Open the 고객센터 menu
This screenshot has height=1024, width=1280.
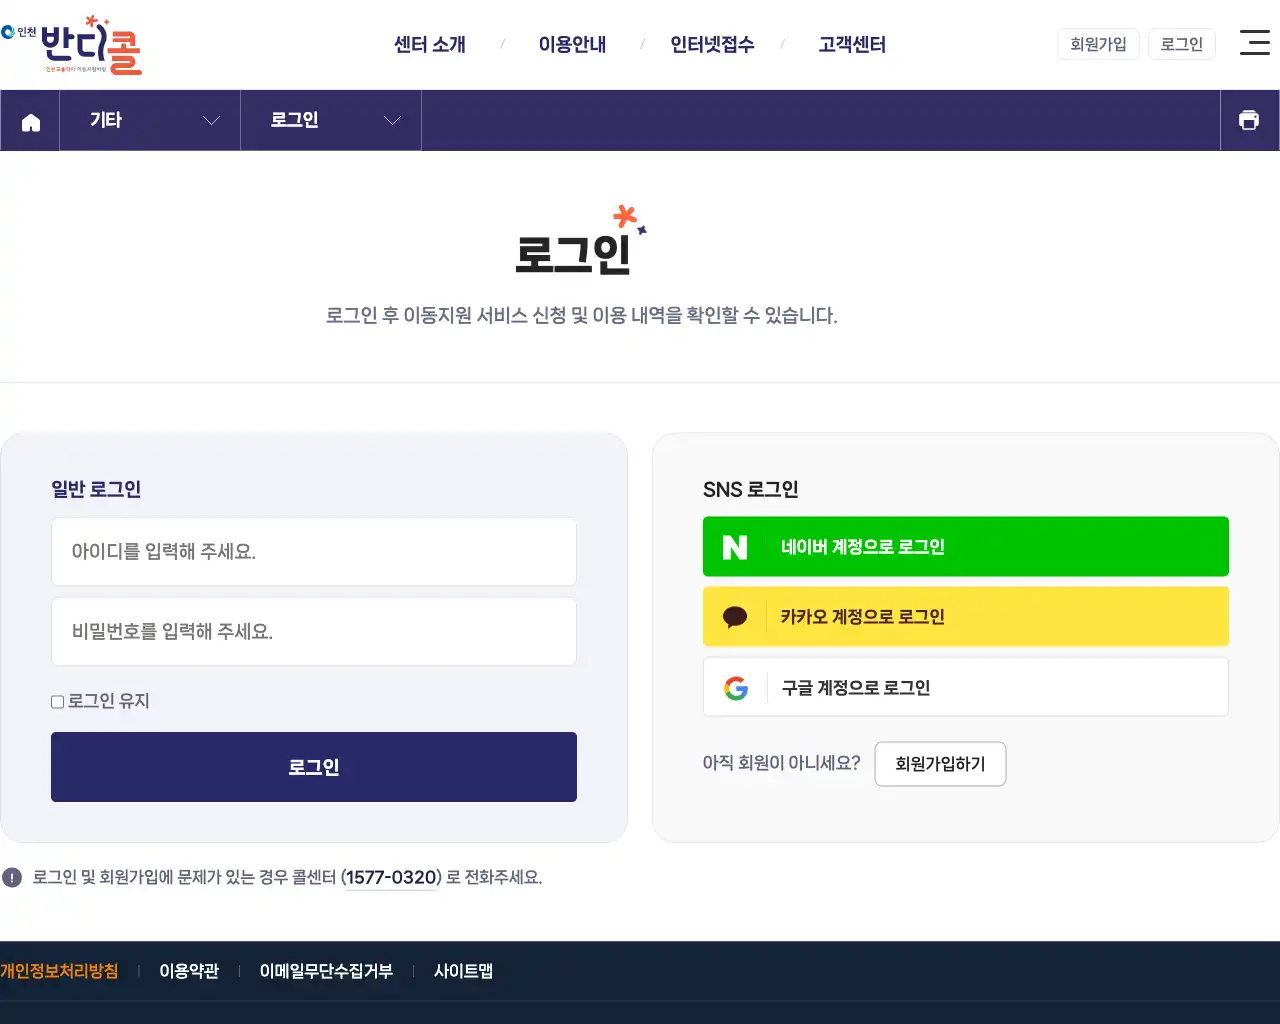click(852, 44)
